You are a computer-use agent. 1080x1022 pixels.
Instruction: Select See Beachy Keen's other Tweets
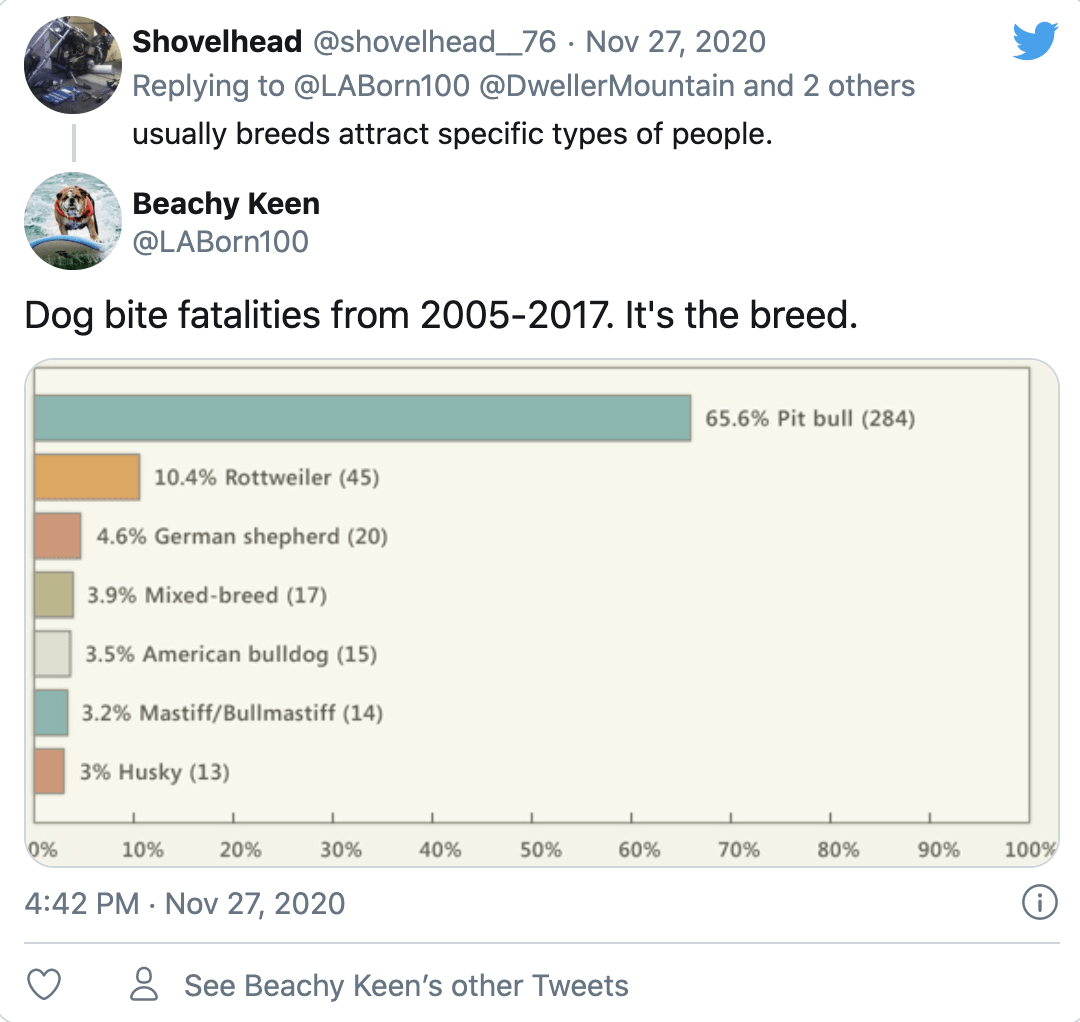coord(406,986)
